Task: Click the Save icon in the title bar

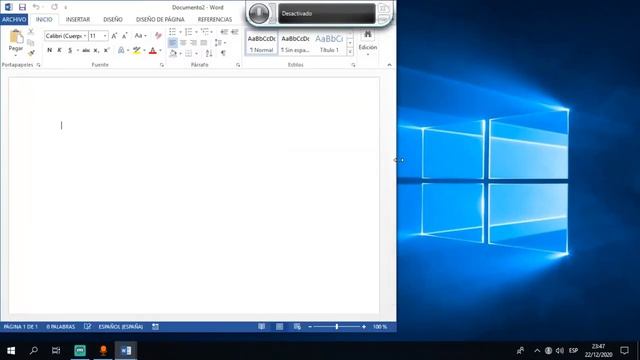Action: (x=22, y=7)
